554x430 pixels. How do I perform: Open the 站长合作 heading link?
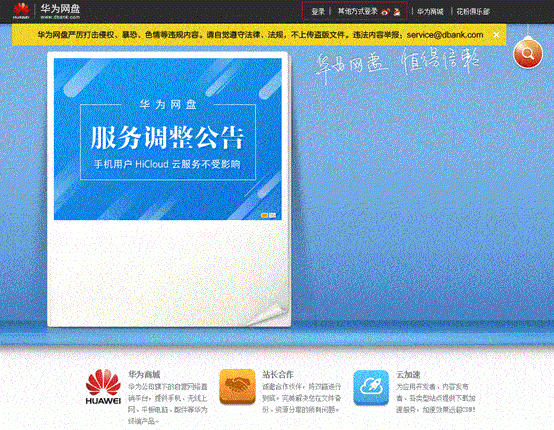click(x=278, y=374)
